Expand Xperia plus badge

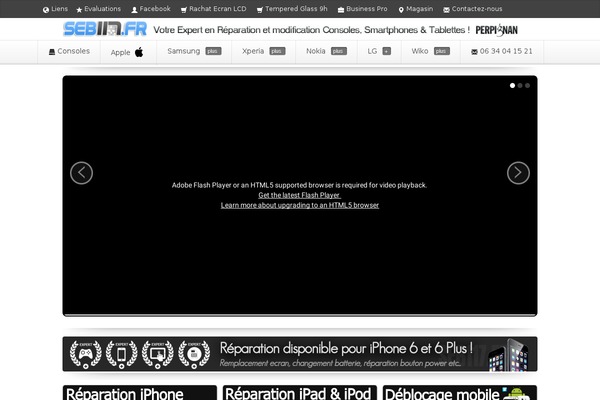(x=277, y=51)
